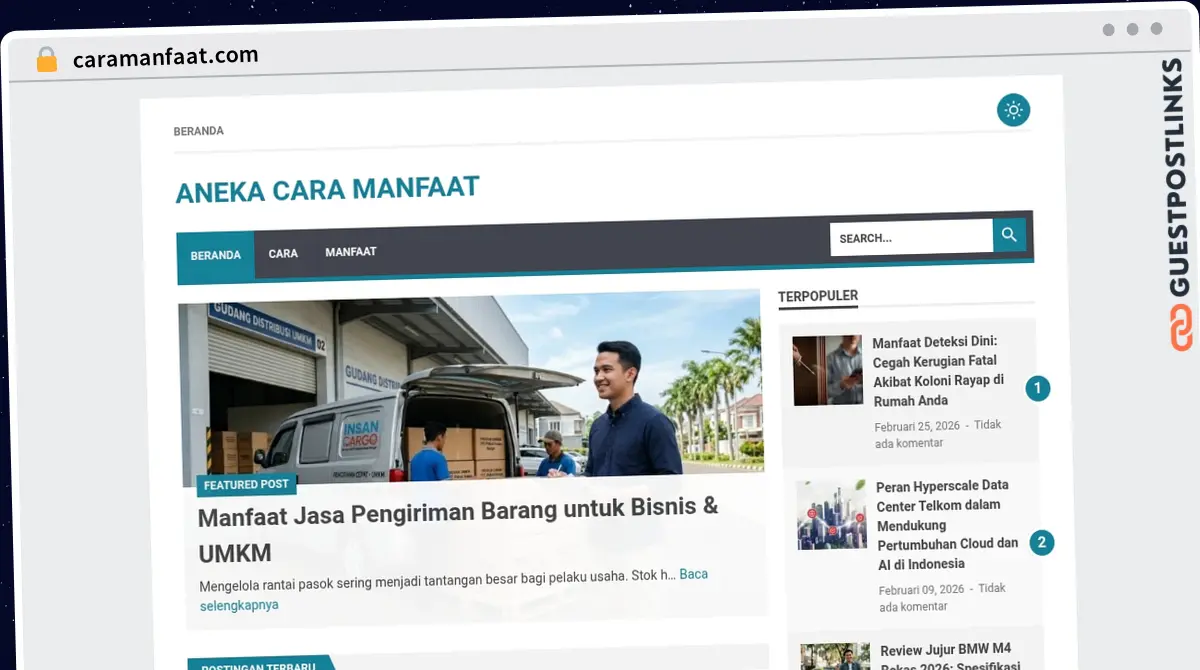1200x670 pixels.
Task: Open the BMW M4 review post thumbnail
Action: pyautogui.click(x=836, y=657)
